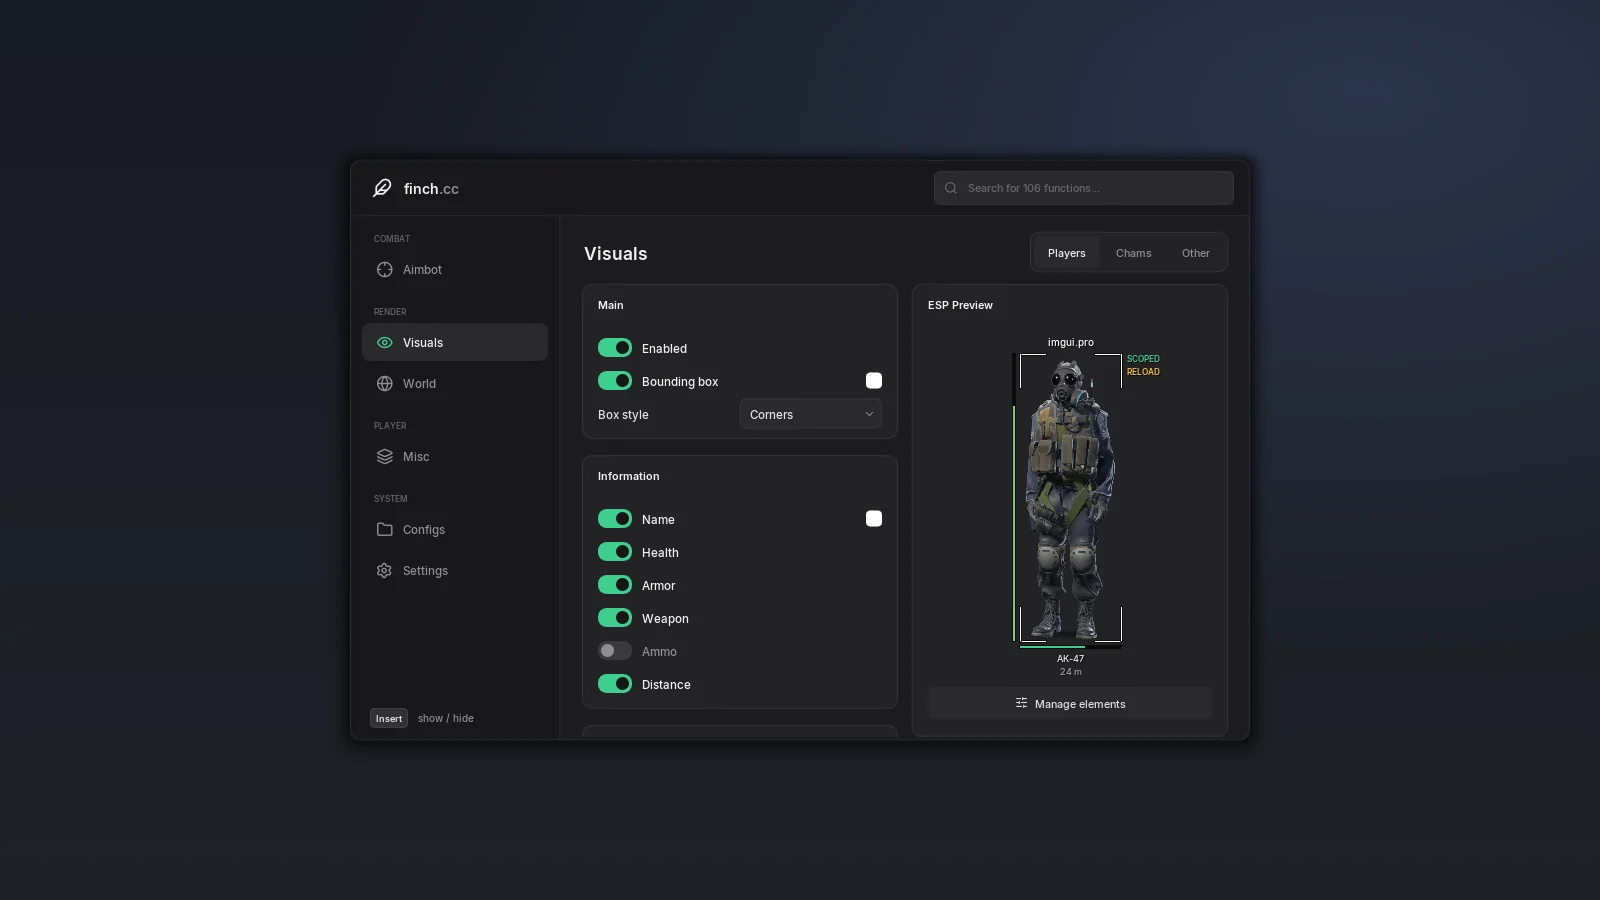Click the Settings gear icon
The width and height of the screenshot is (1600, 900).
pos(384,571)
